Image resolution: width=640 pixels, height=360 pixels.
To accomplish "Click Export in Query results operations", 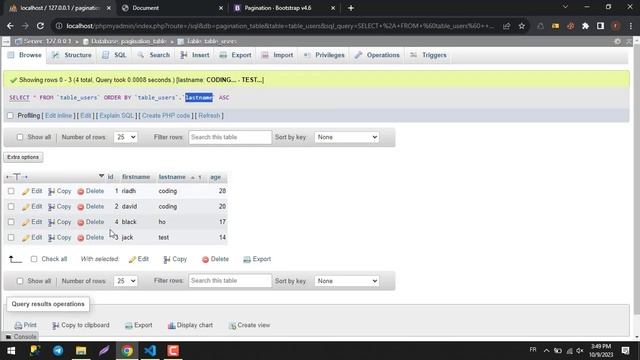I will point(139,325).
